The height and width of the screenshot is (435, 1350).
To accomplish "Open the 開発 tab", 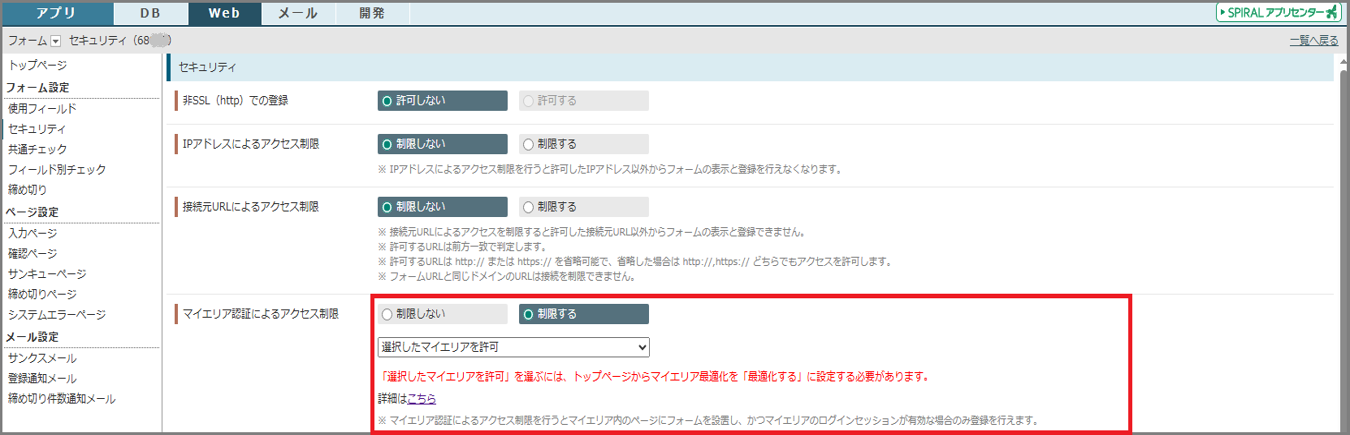I will [x=370, y=13].
